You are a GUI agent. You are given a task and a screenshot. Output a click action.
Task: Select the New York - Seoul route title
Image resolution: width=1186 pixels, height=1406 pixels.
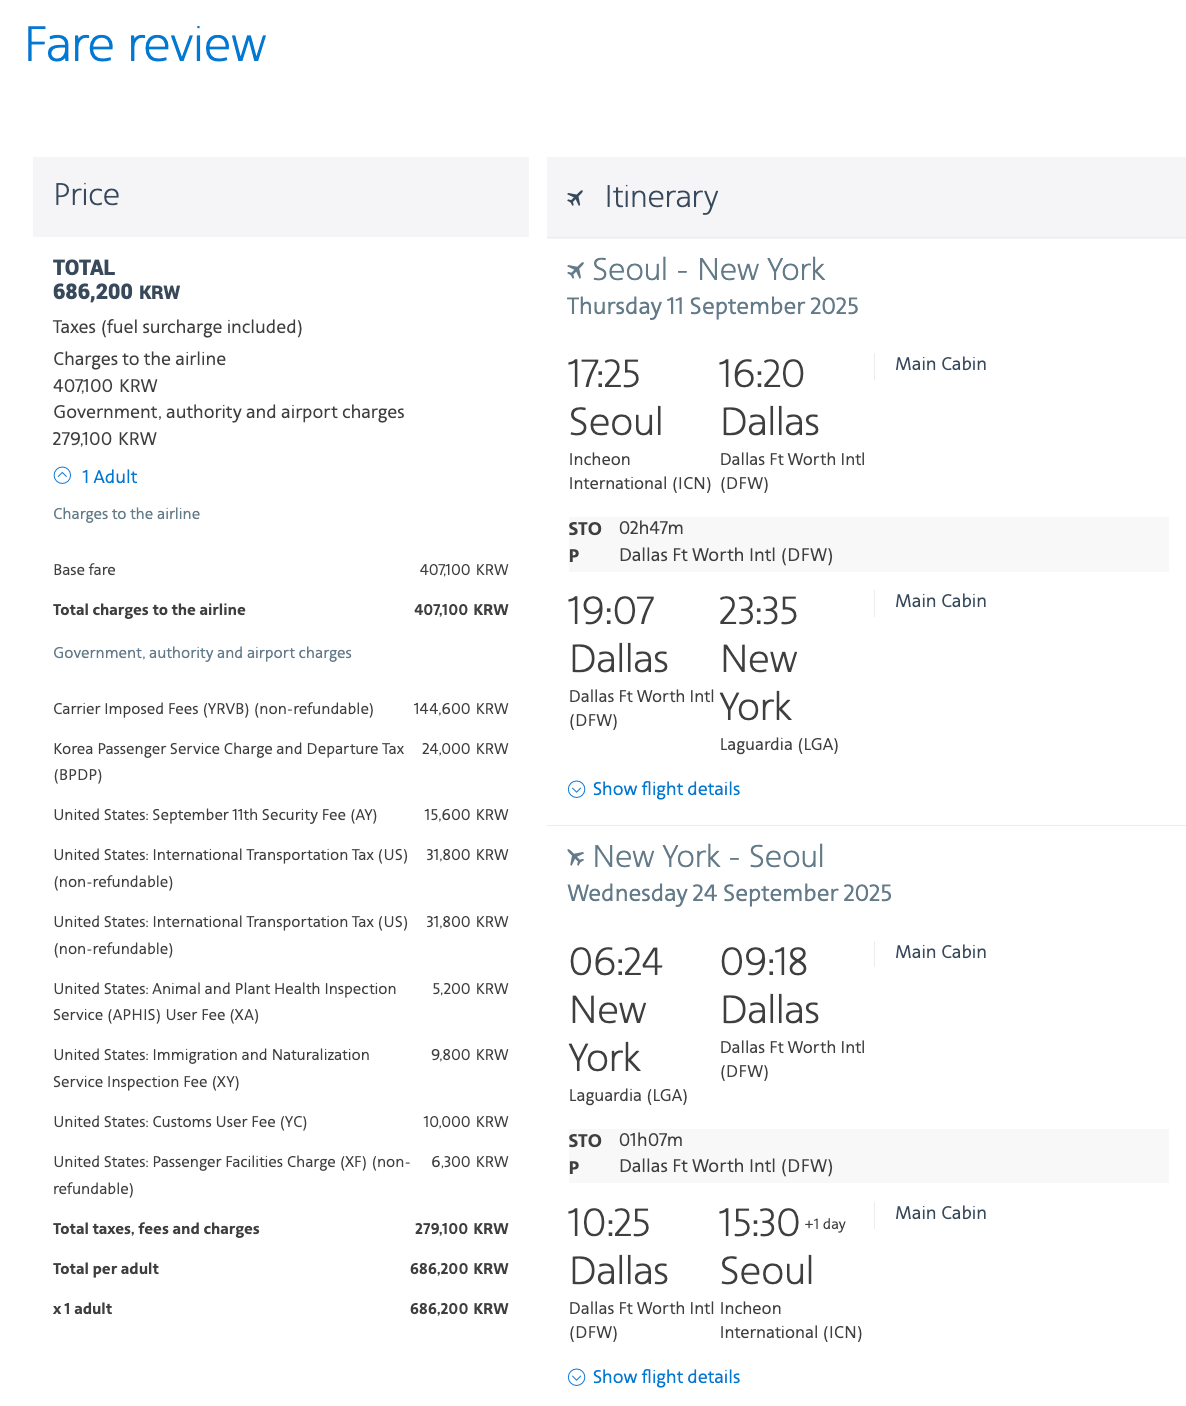(x=708, y=857)
